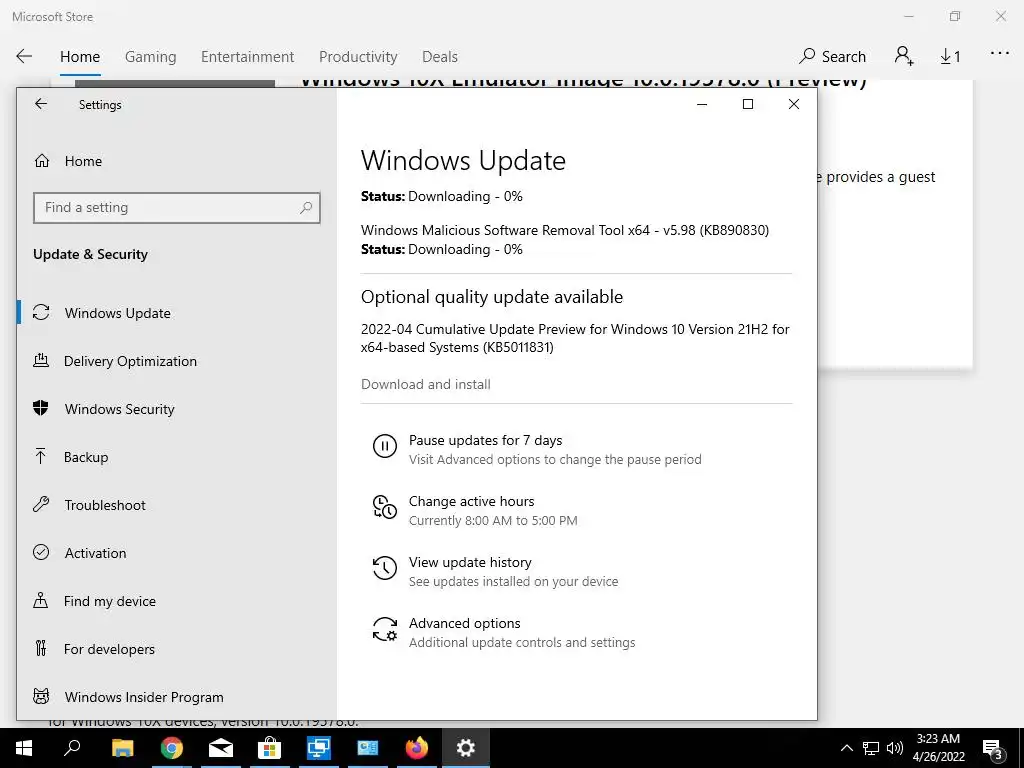Image resolution: width=1024 pixels, height=768 pixels.
Task: Open Action Center notifications
Action: 993,748
